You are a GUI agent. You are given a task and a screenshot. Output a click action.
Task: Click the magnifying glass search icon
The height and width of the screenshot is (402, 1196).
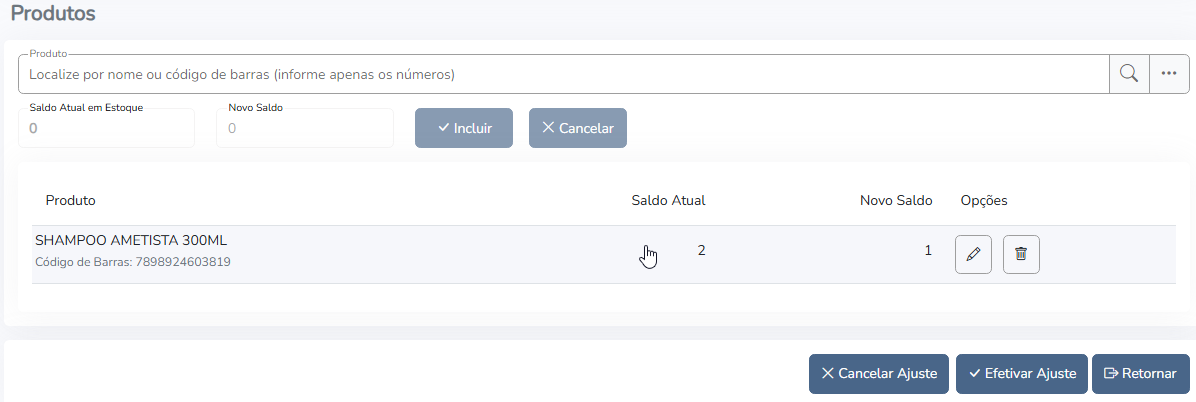coord(1129,74)
